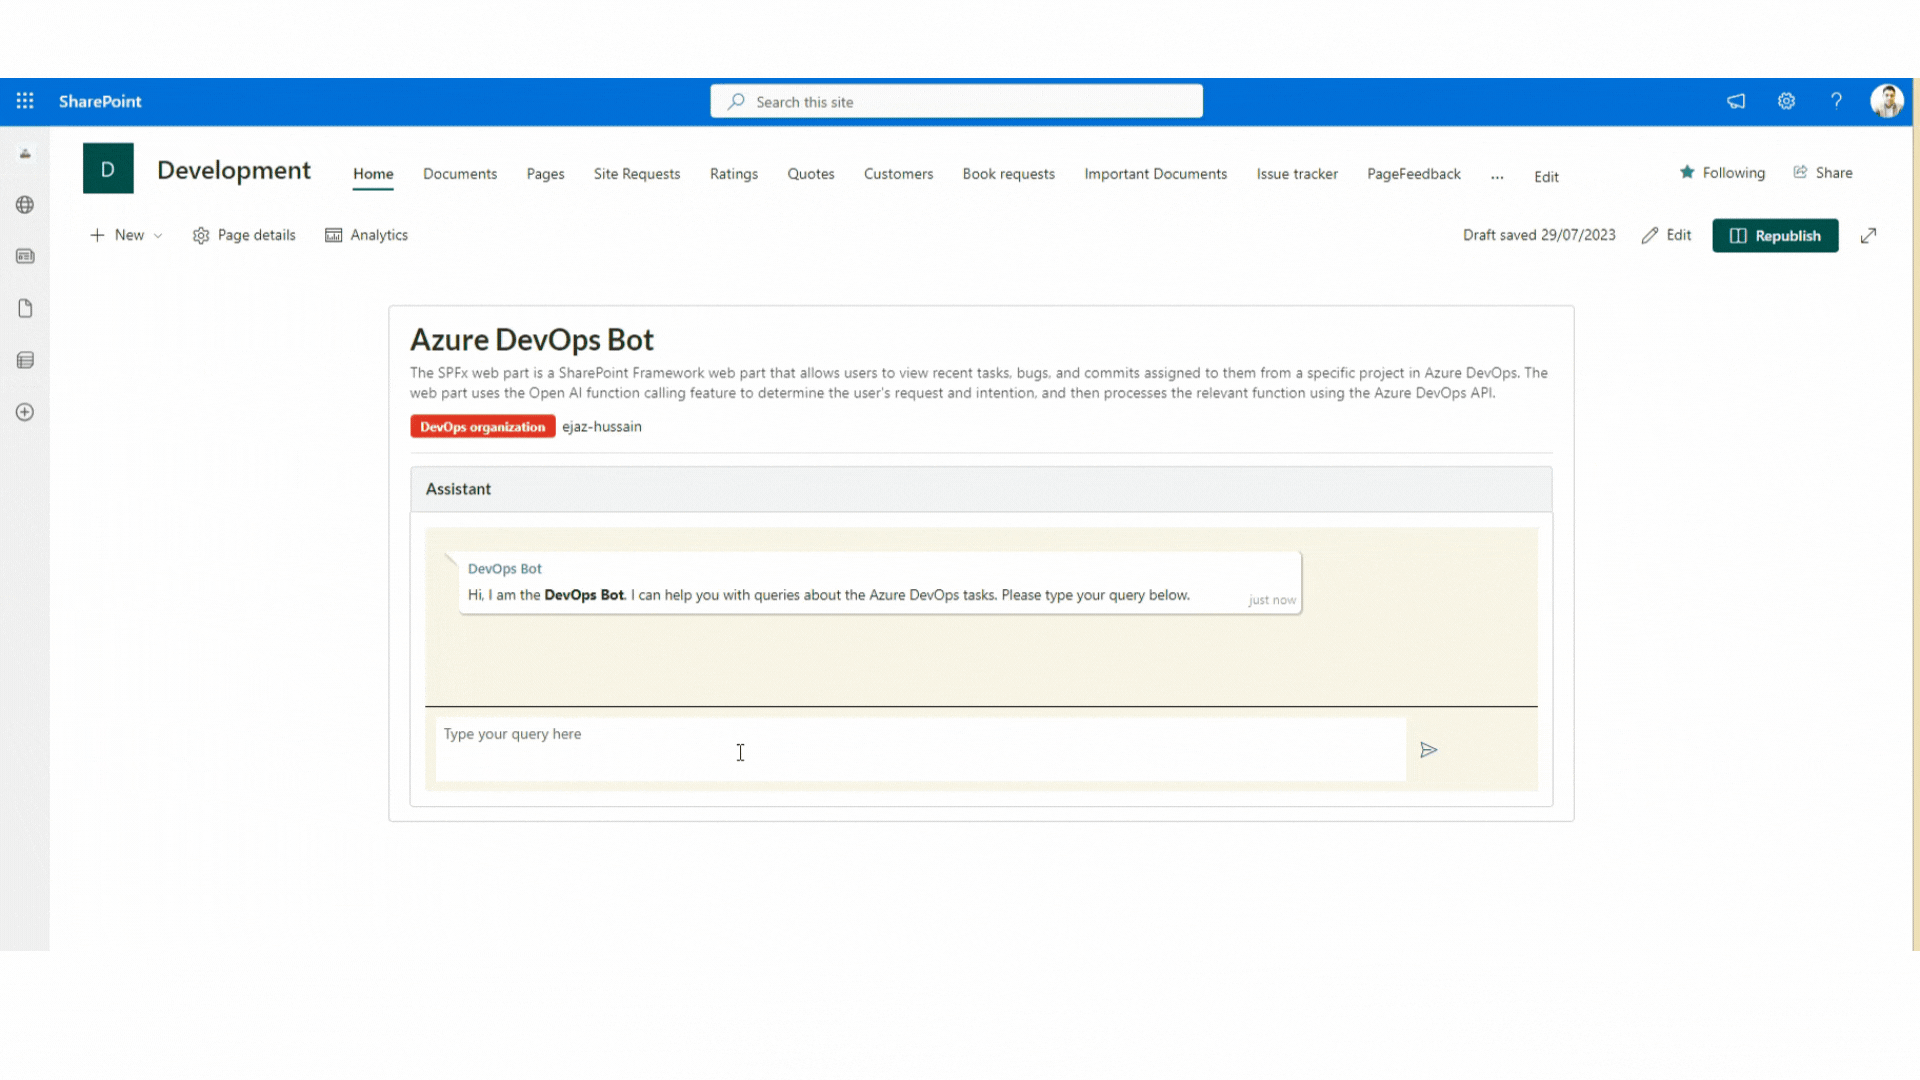Click the Page details info icon
The width and height of the screenshot is (1920, 1080).
(x=202, y=236)
